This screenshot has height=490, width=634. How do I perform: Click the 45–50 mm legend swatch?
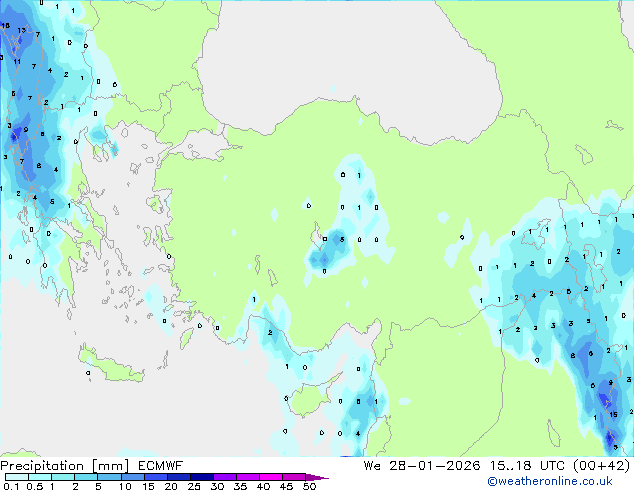pyautogui.click(x=294, y=477)
